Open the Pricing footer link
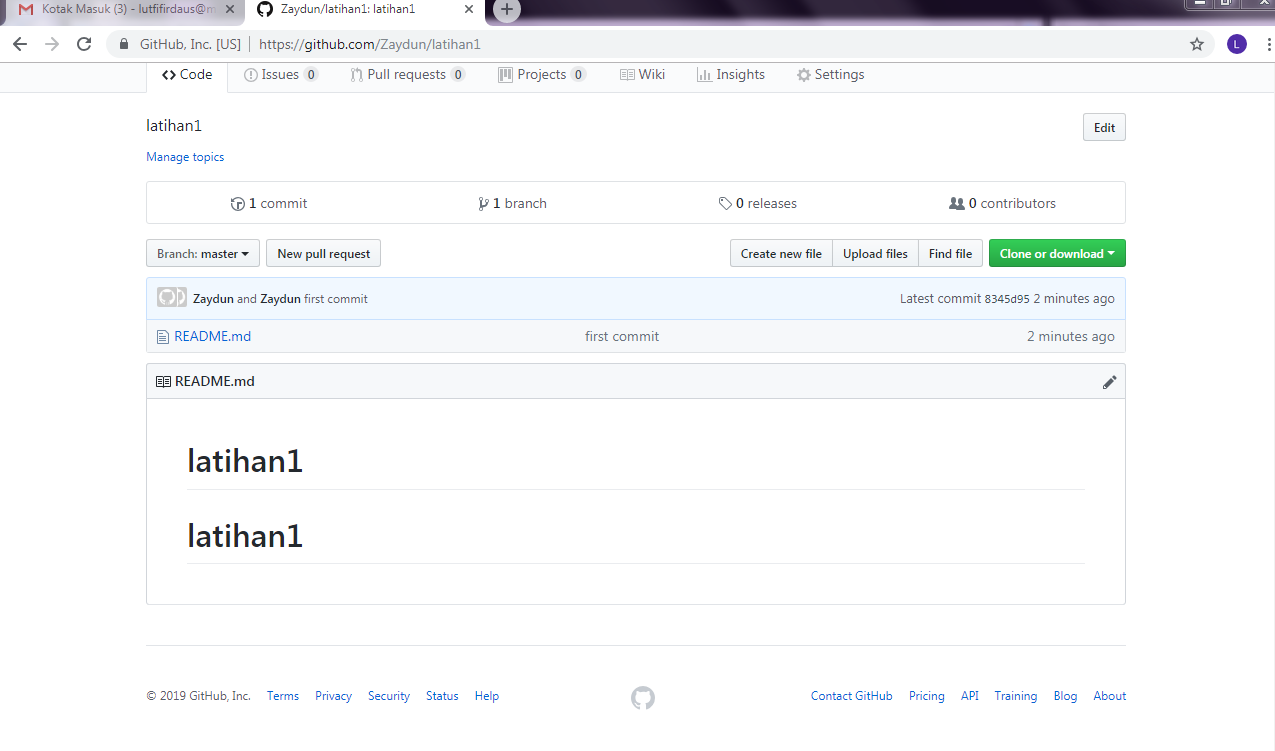This screenshot has width=1275, height=751. pos(927,696)
